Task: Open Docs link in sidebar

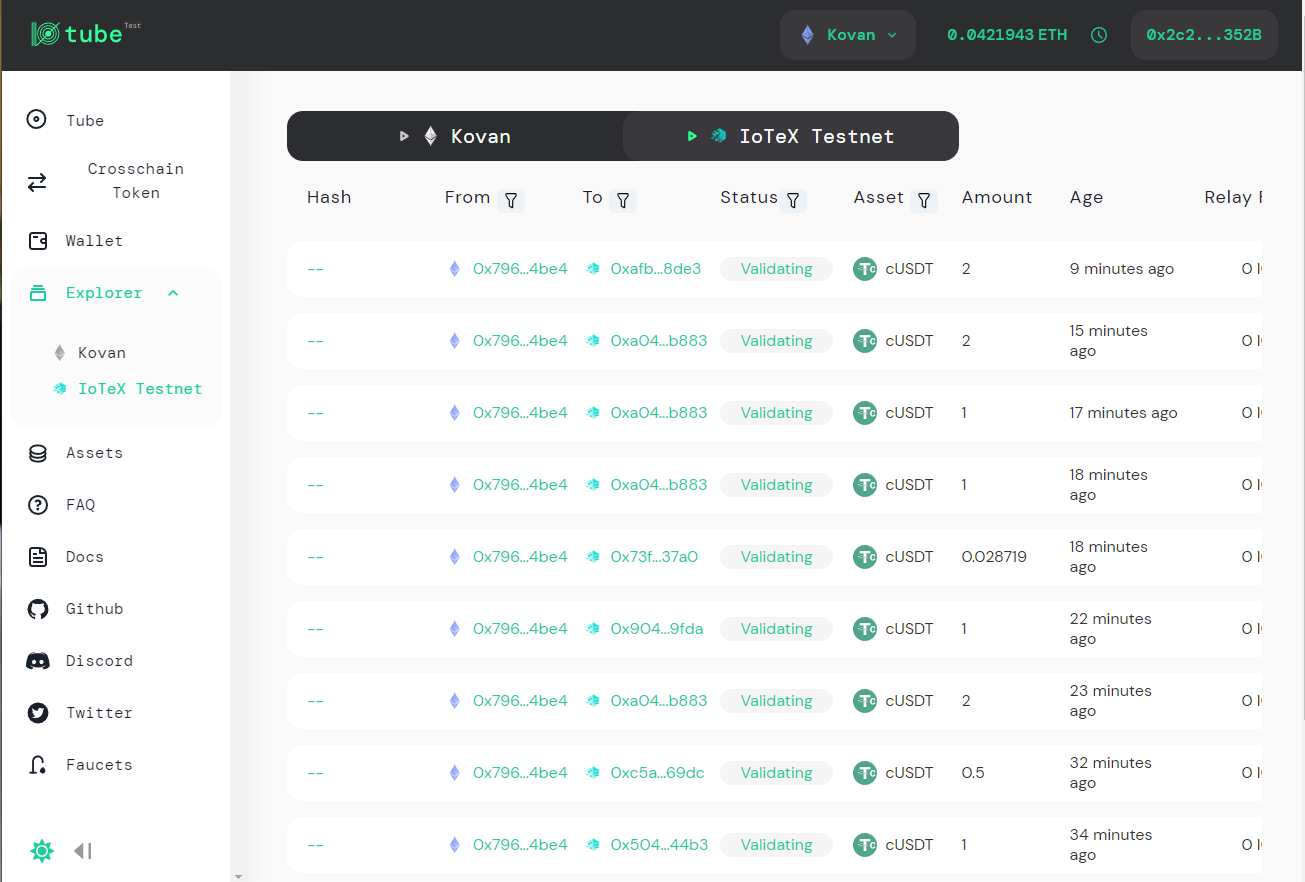Action: click(85, 557)
